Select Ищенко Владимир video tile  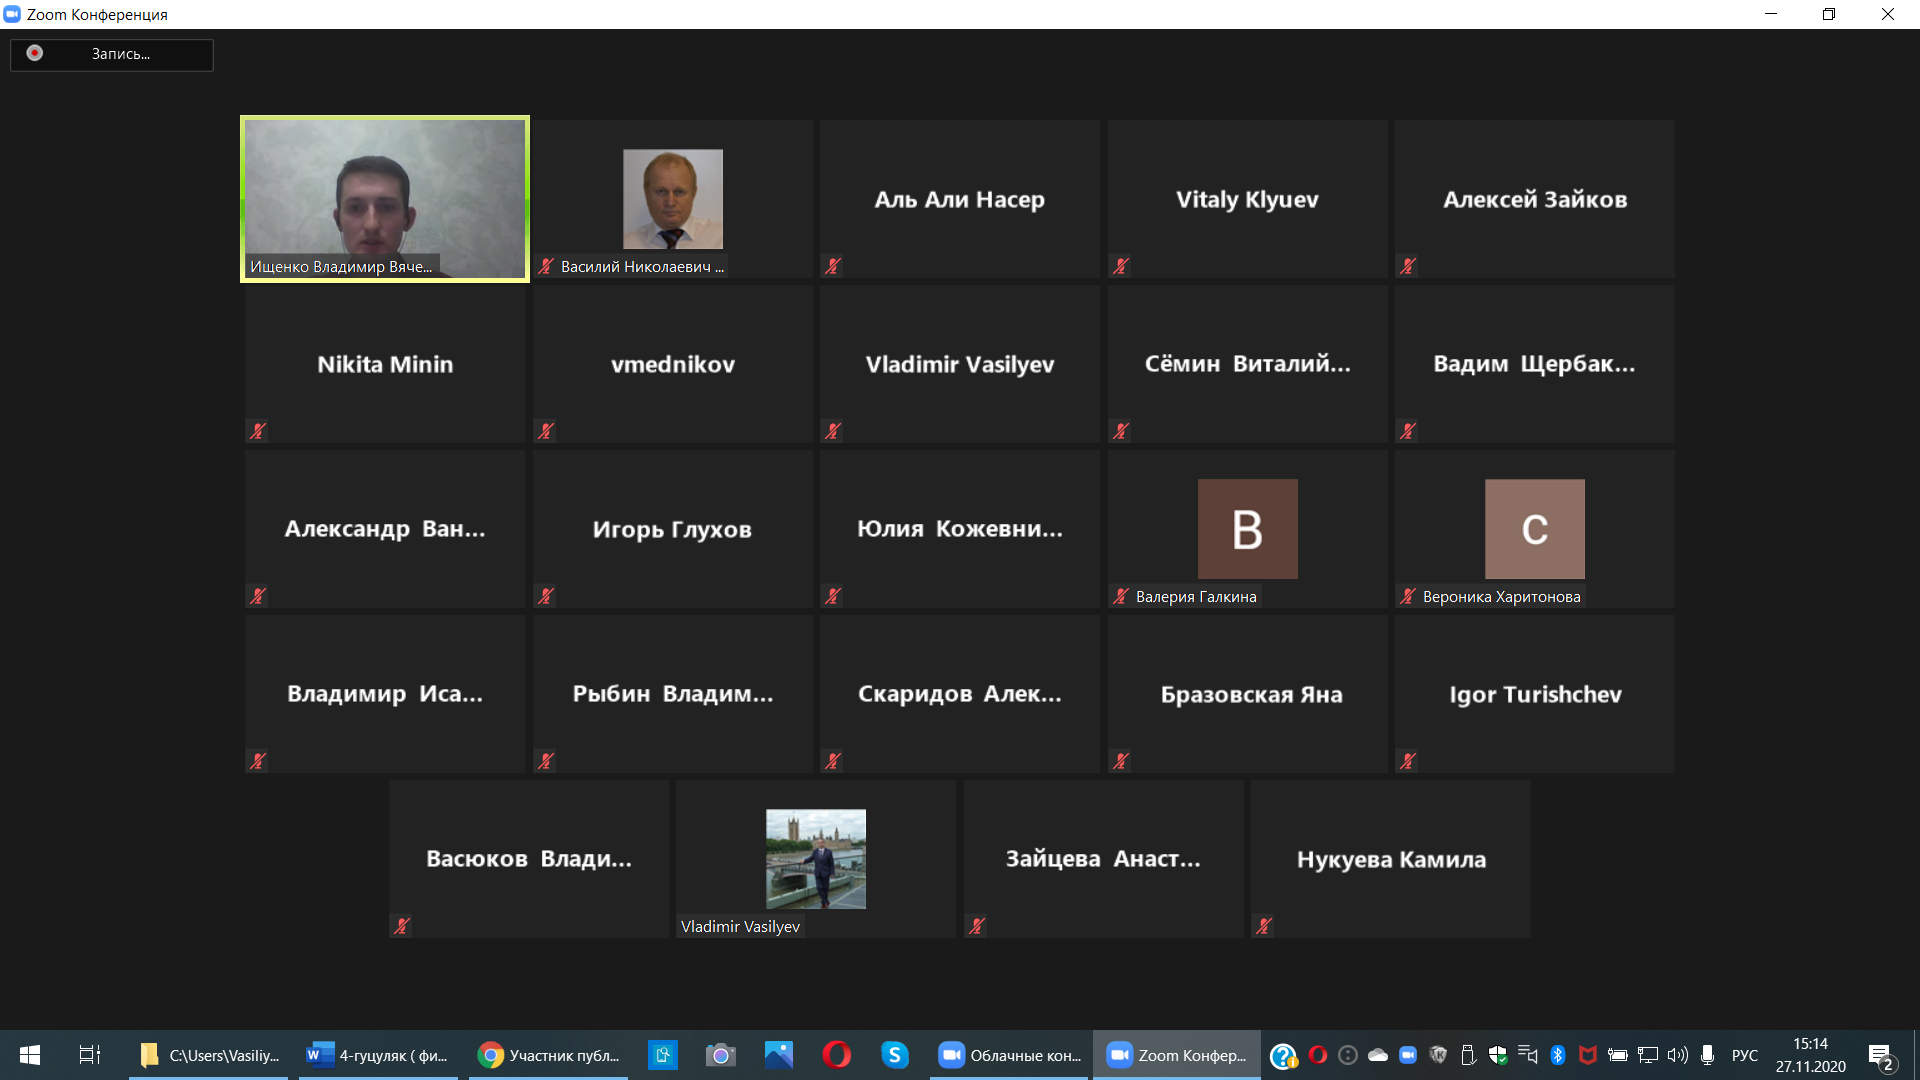(x=385, y=199)
